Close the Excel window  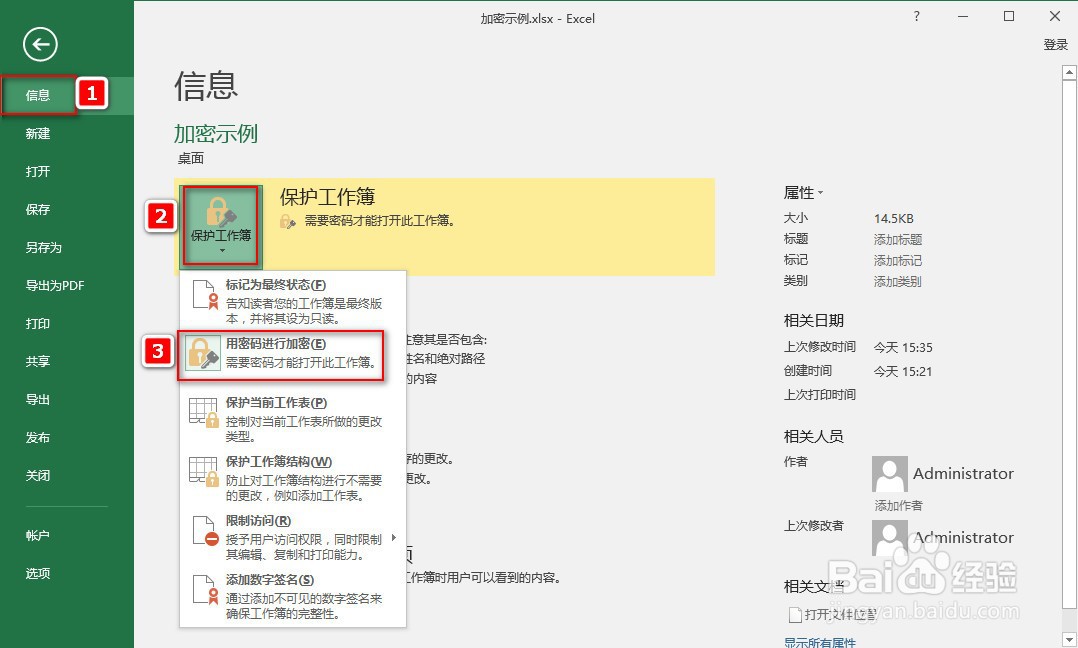click(1055, 16)
